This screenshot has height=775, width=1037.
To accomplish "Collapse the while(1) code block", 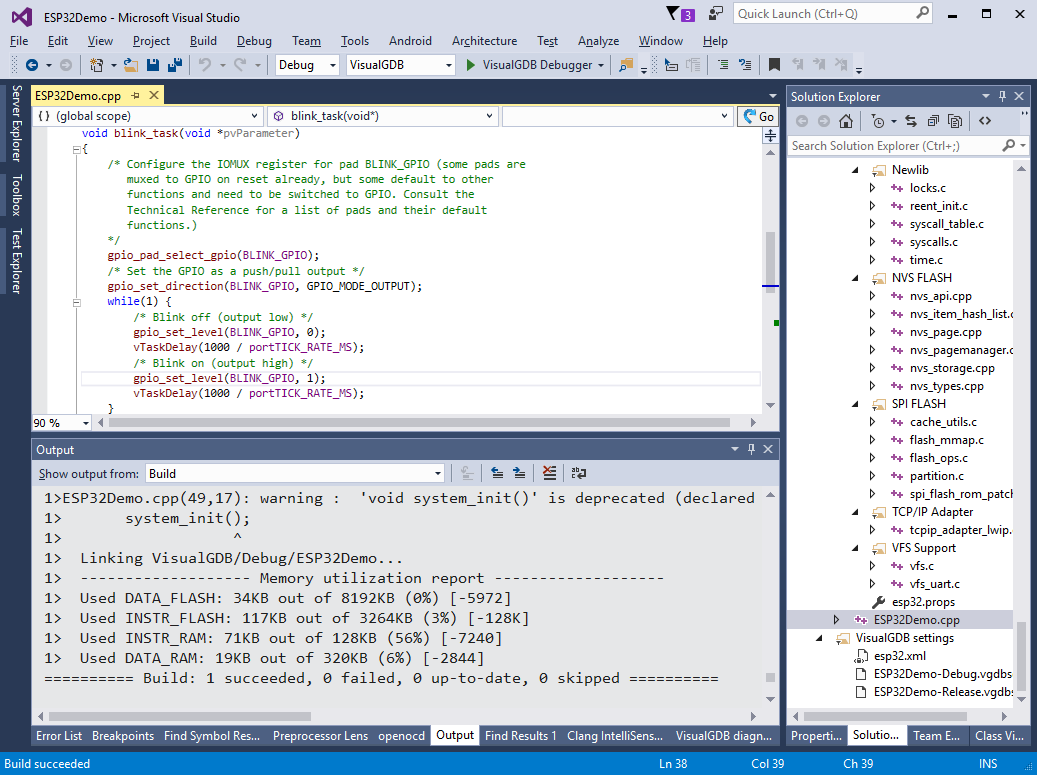I will 77,302.
